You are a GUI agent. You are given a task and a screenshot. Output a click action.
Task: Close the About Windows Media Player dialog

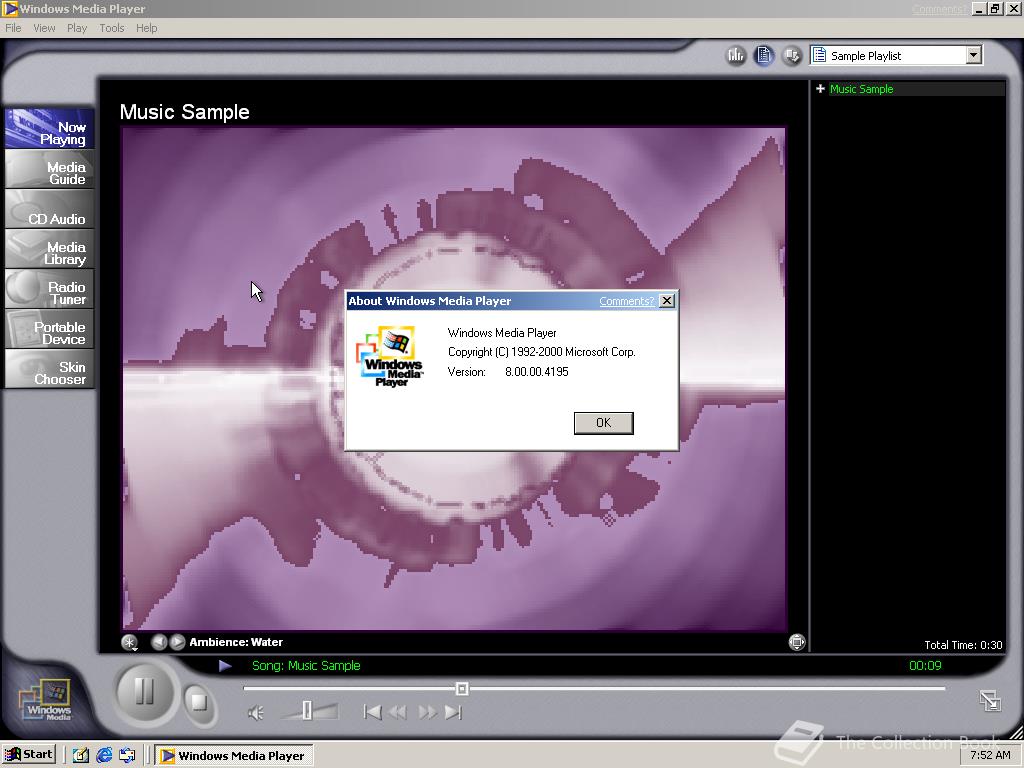667,300
